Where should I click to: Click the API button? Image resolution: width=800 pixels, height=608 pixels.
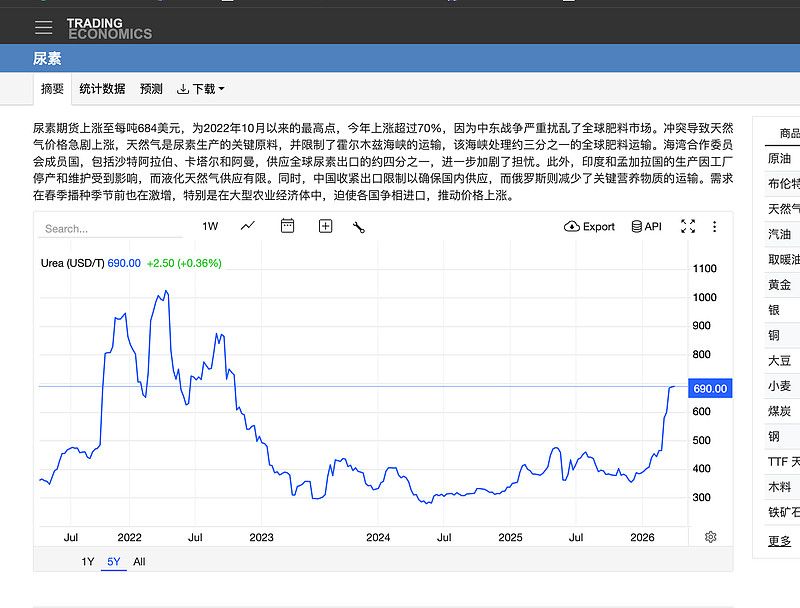(646, 226)
